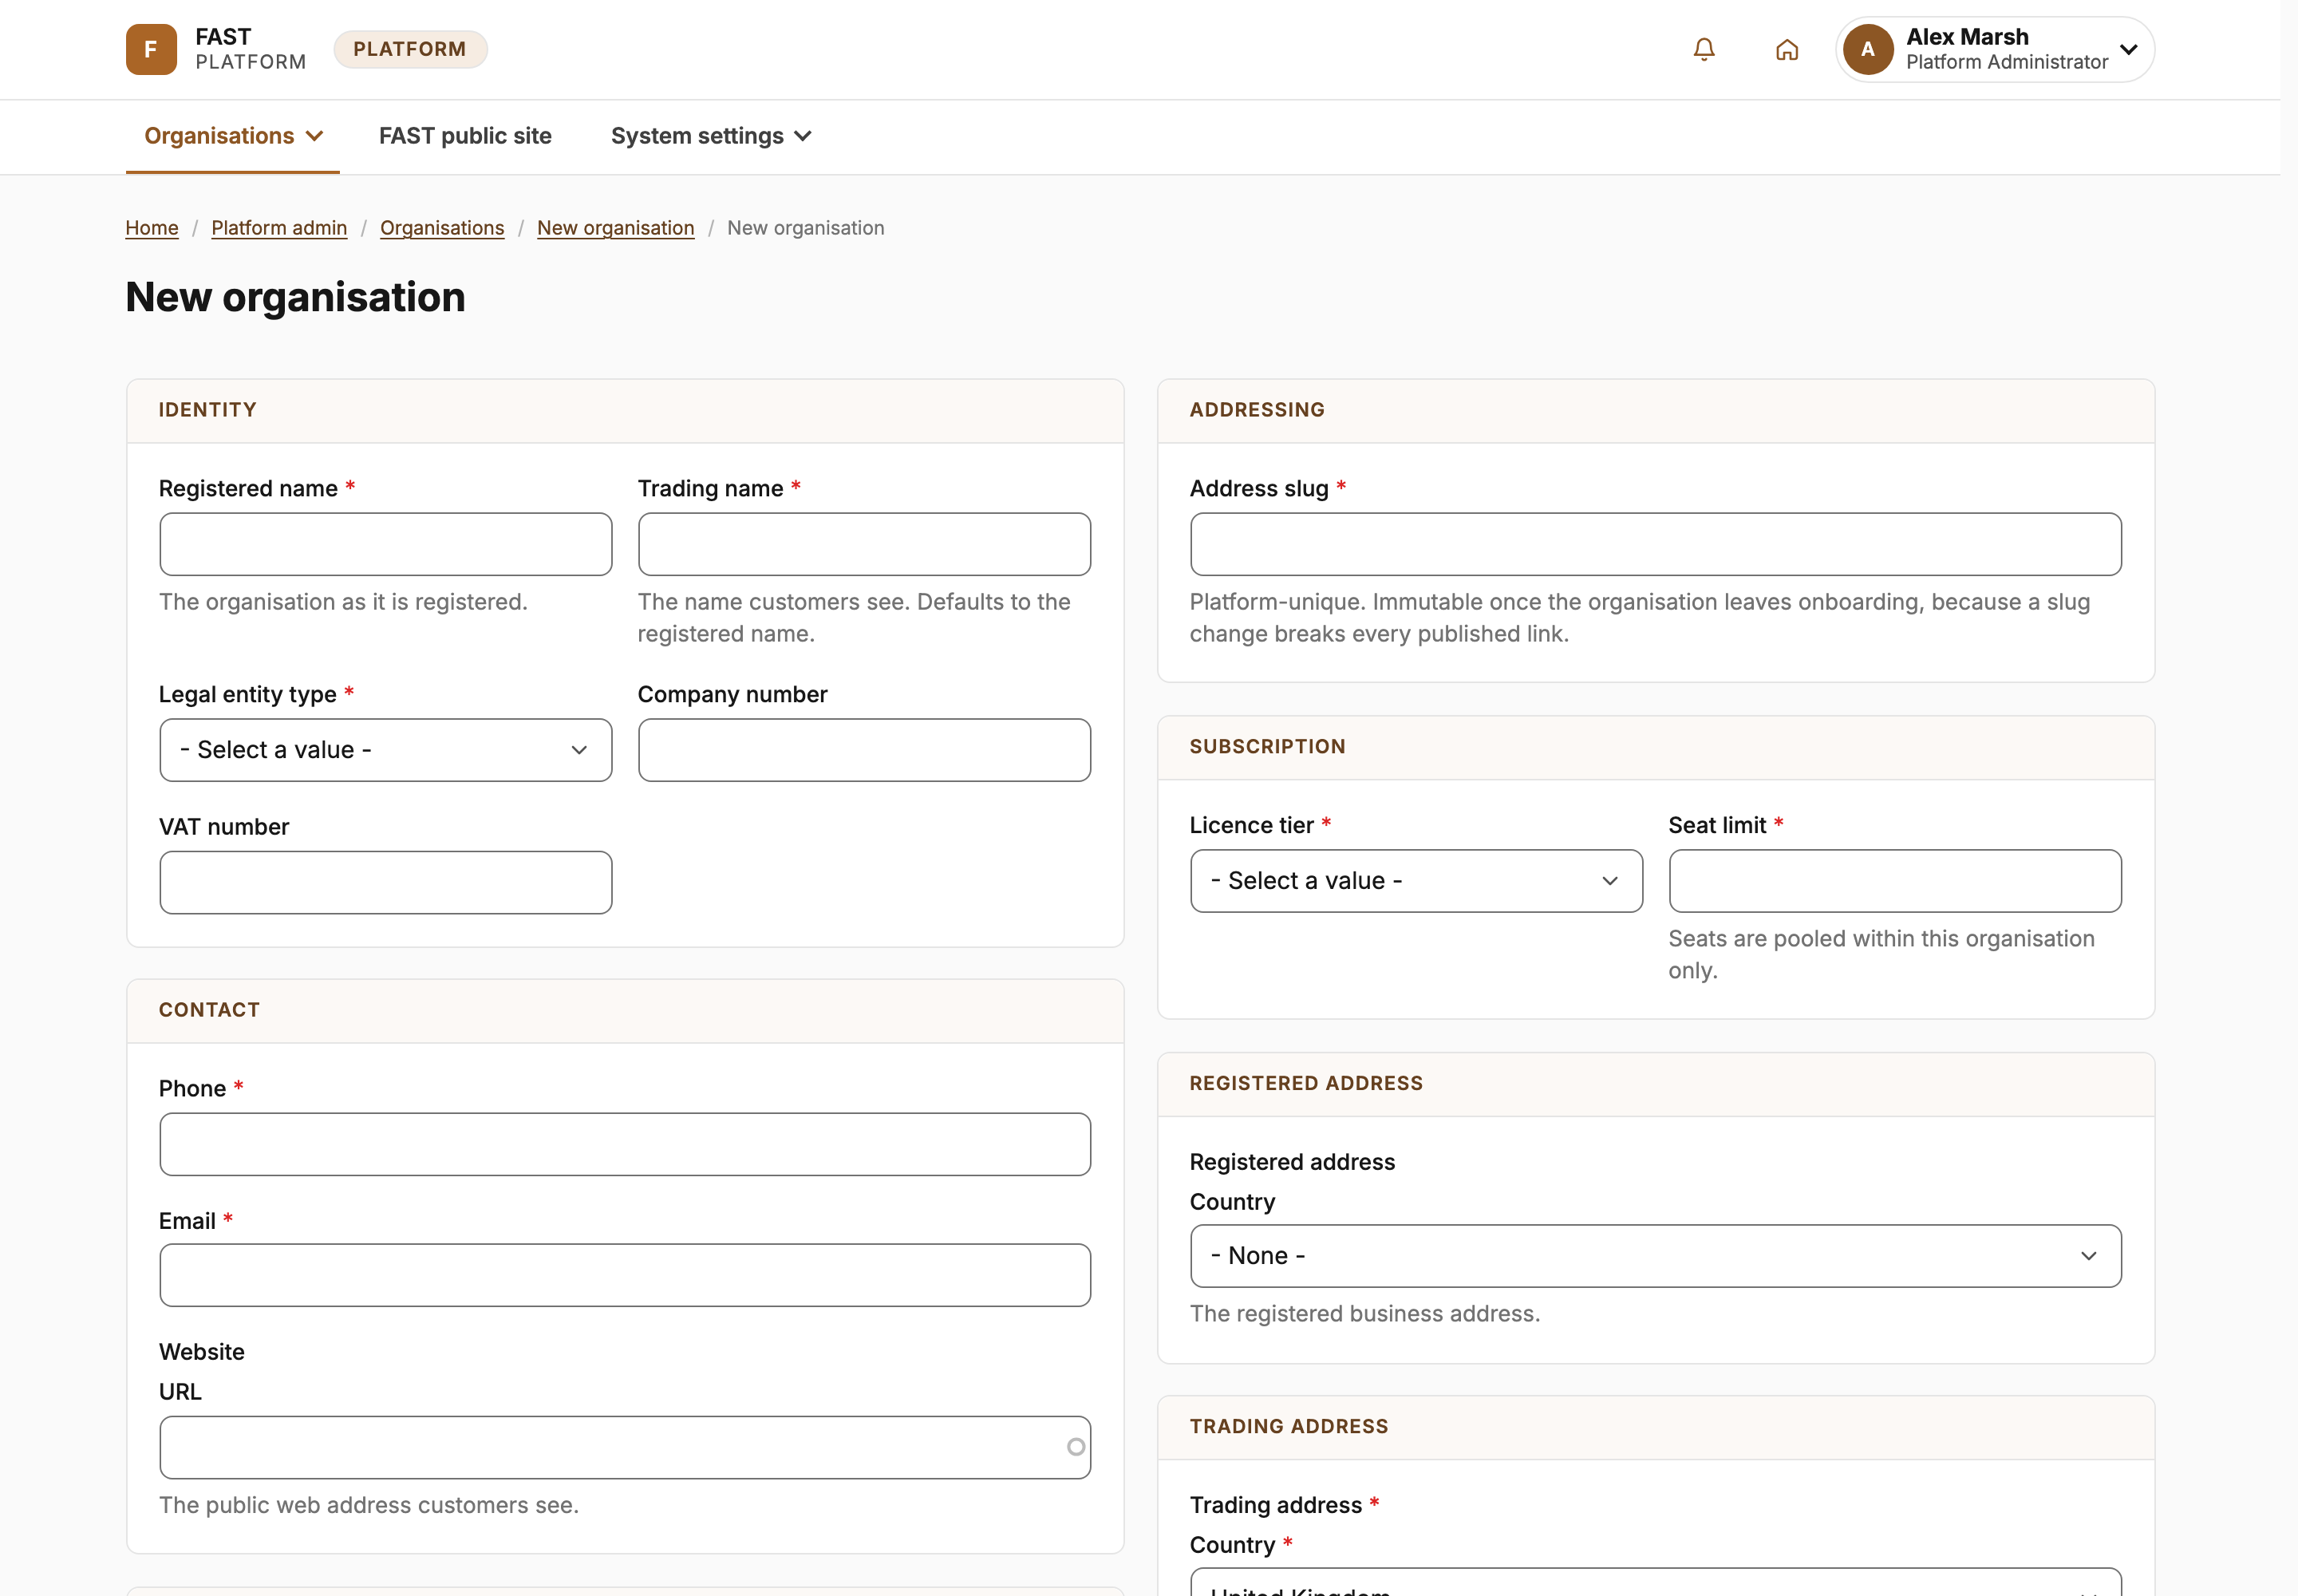Focus the Seat limit field
The image size is (2298, 1596).
[x=1895, y=881]
